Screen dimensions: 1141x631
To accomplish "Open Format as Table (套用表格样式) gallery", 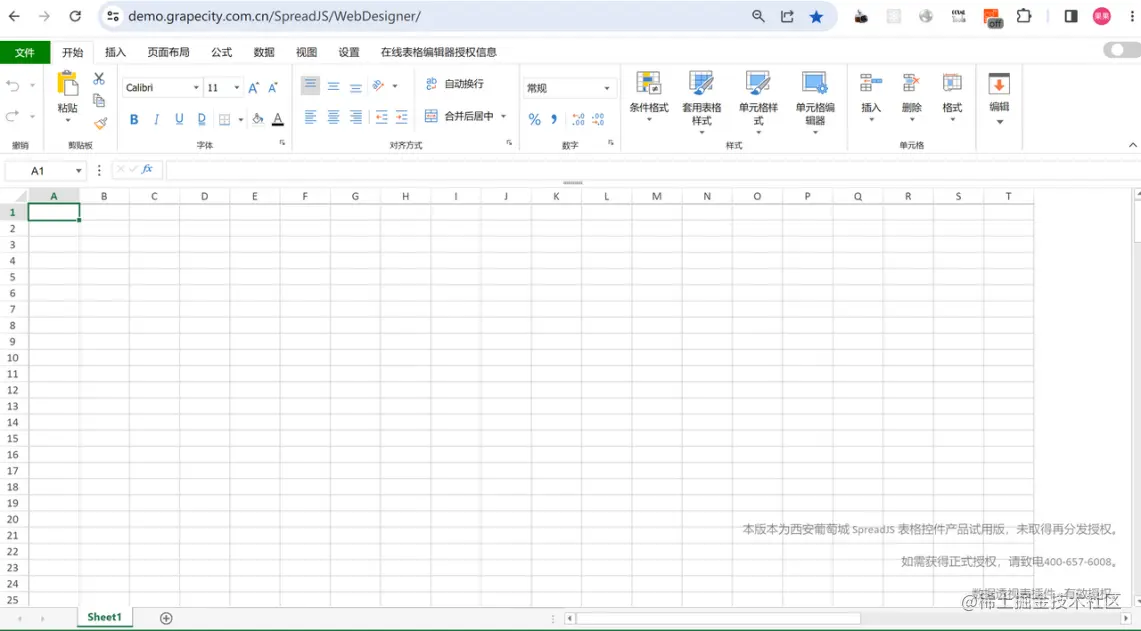I will click(x=701, y=102).
